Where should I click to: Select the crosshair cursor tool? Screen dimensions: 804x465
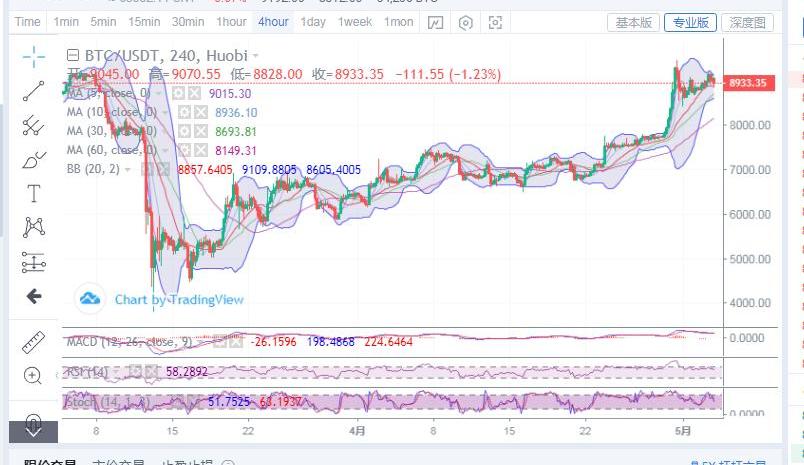tap(34, 56)
